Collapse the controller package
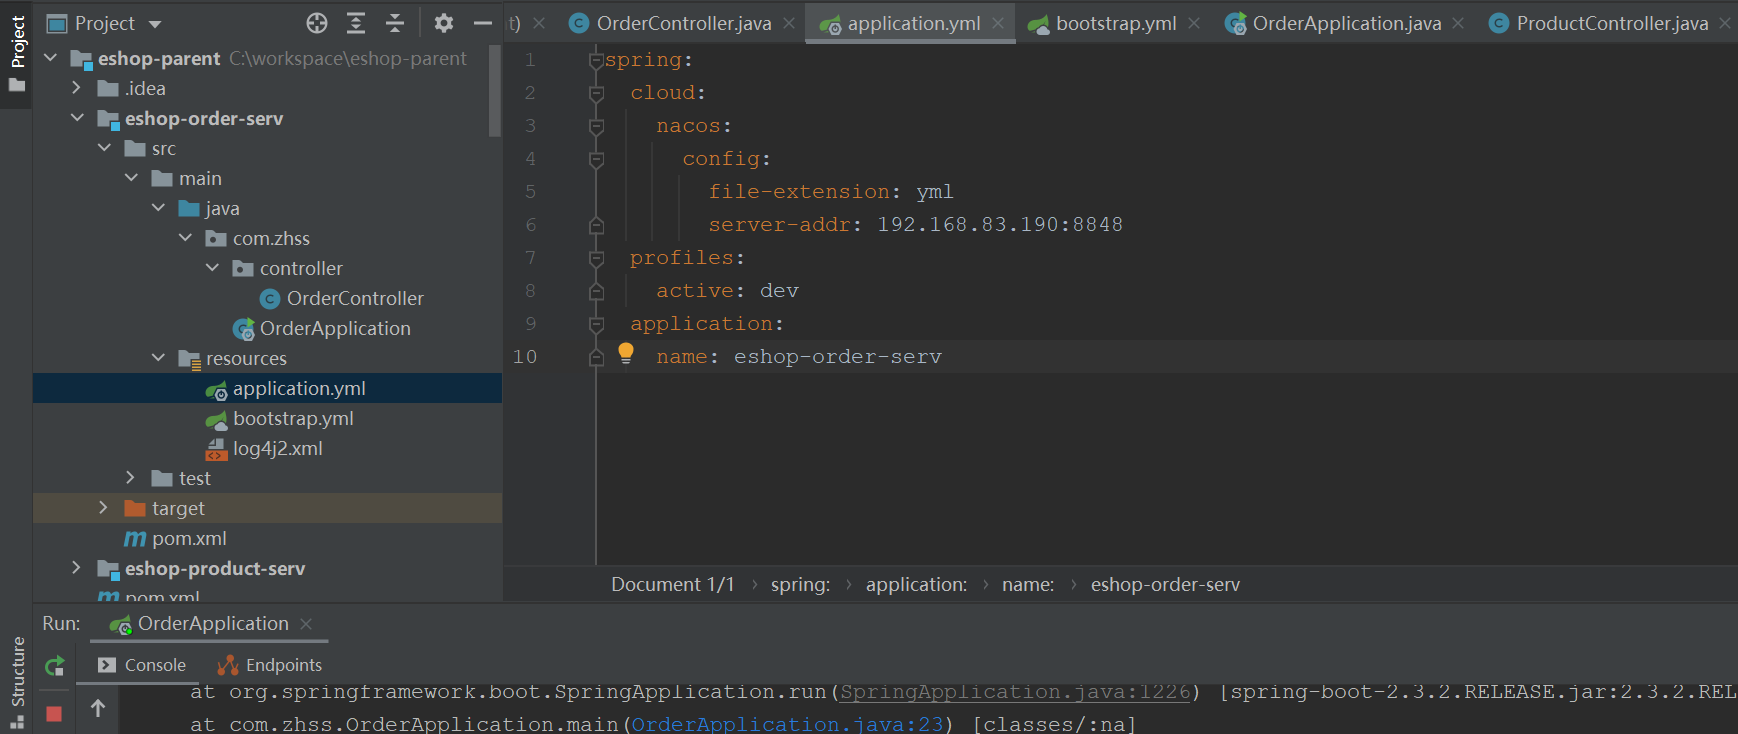 pyautogui.click(x=212, y=268)
